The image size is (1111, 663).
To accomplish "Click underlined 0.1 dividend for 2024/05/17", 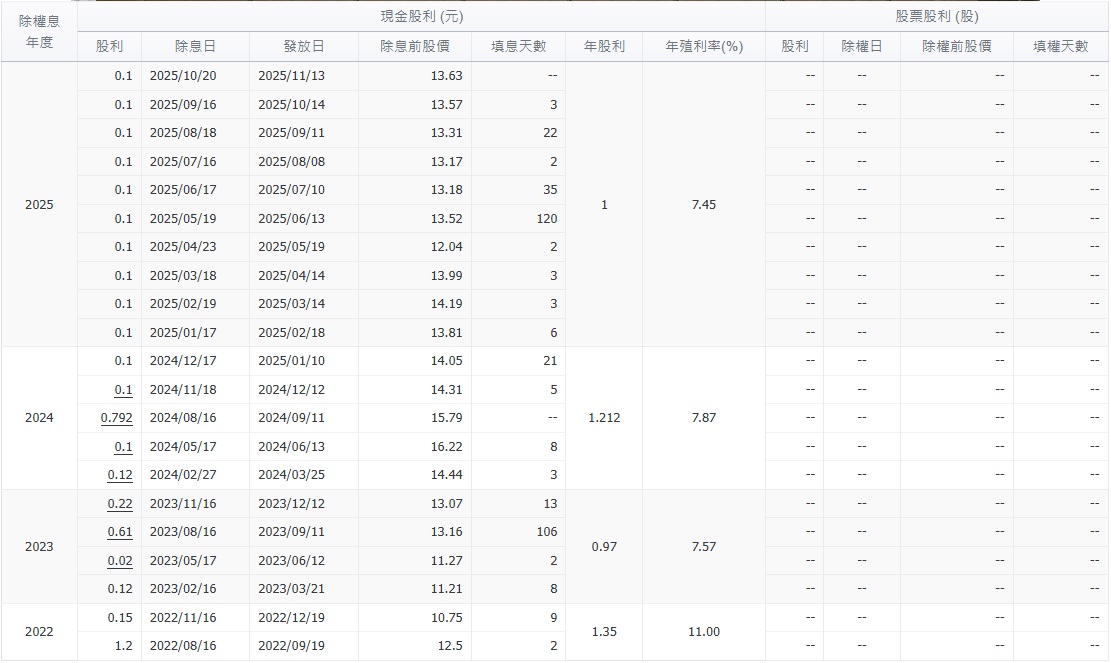I will (x=123, y=447).
